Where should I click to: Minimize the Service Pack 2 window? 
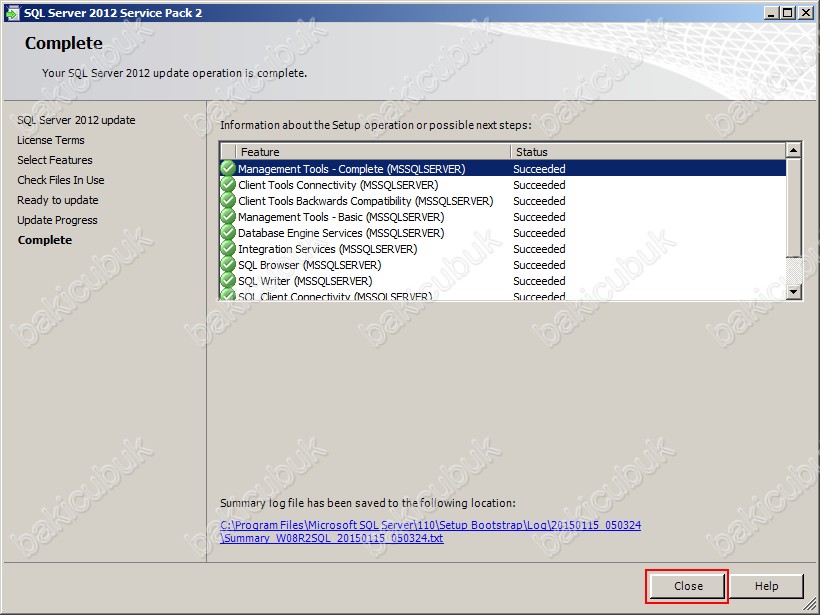click(x=770, y=13)
